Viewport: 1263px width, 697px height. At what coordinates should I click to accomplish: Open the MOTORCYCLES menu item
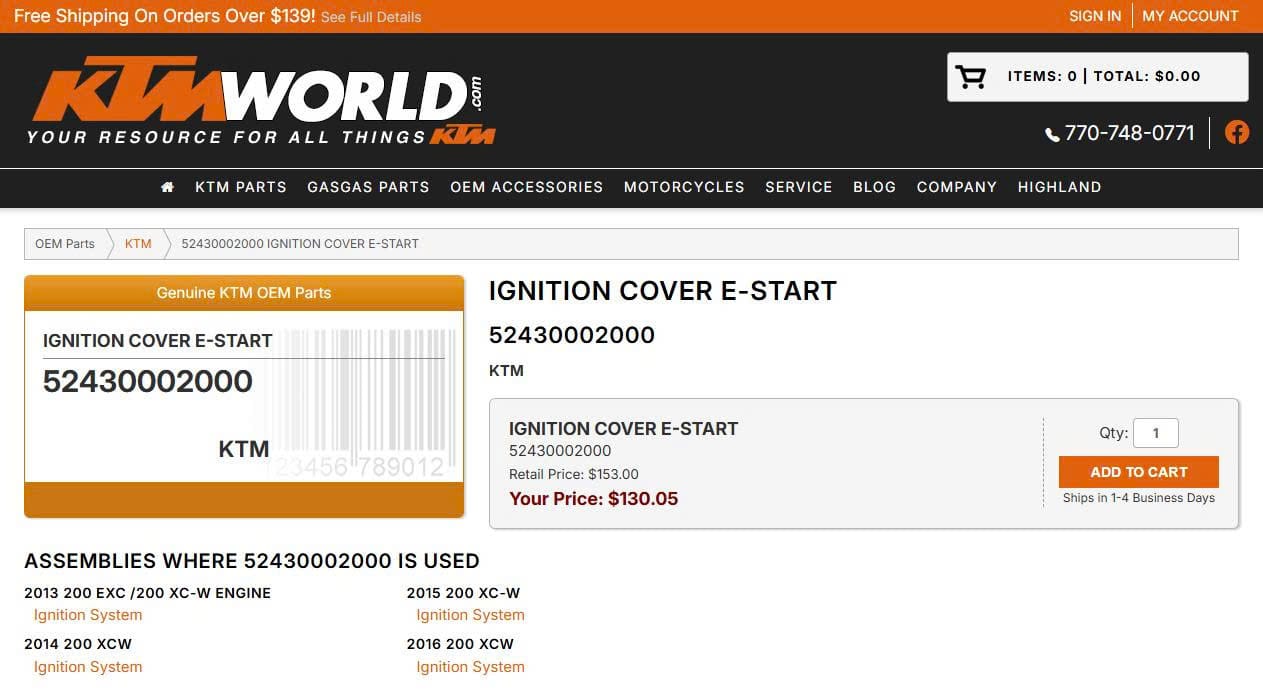[x=684, y=187]
